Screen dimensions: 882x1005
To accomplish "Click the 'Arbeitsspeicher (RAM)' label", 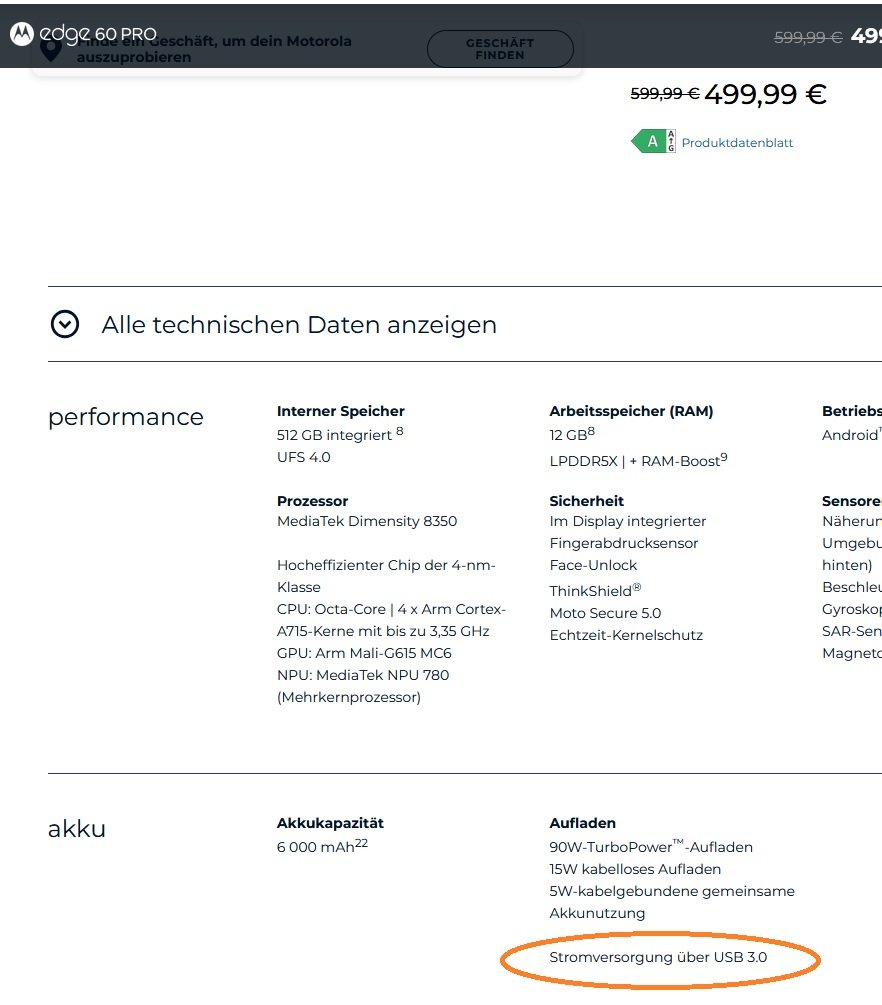I will [x=631, y=411].
